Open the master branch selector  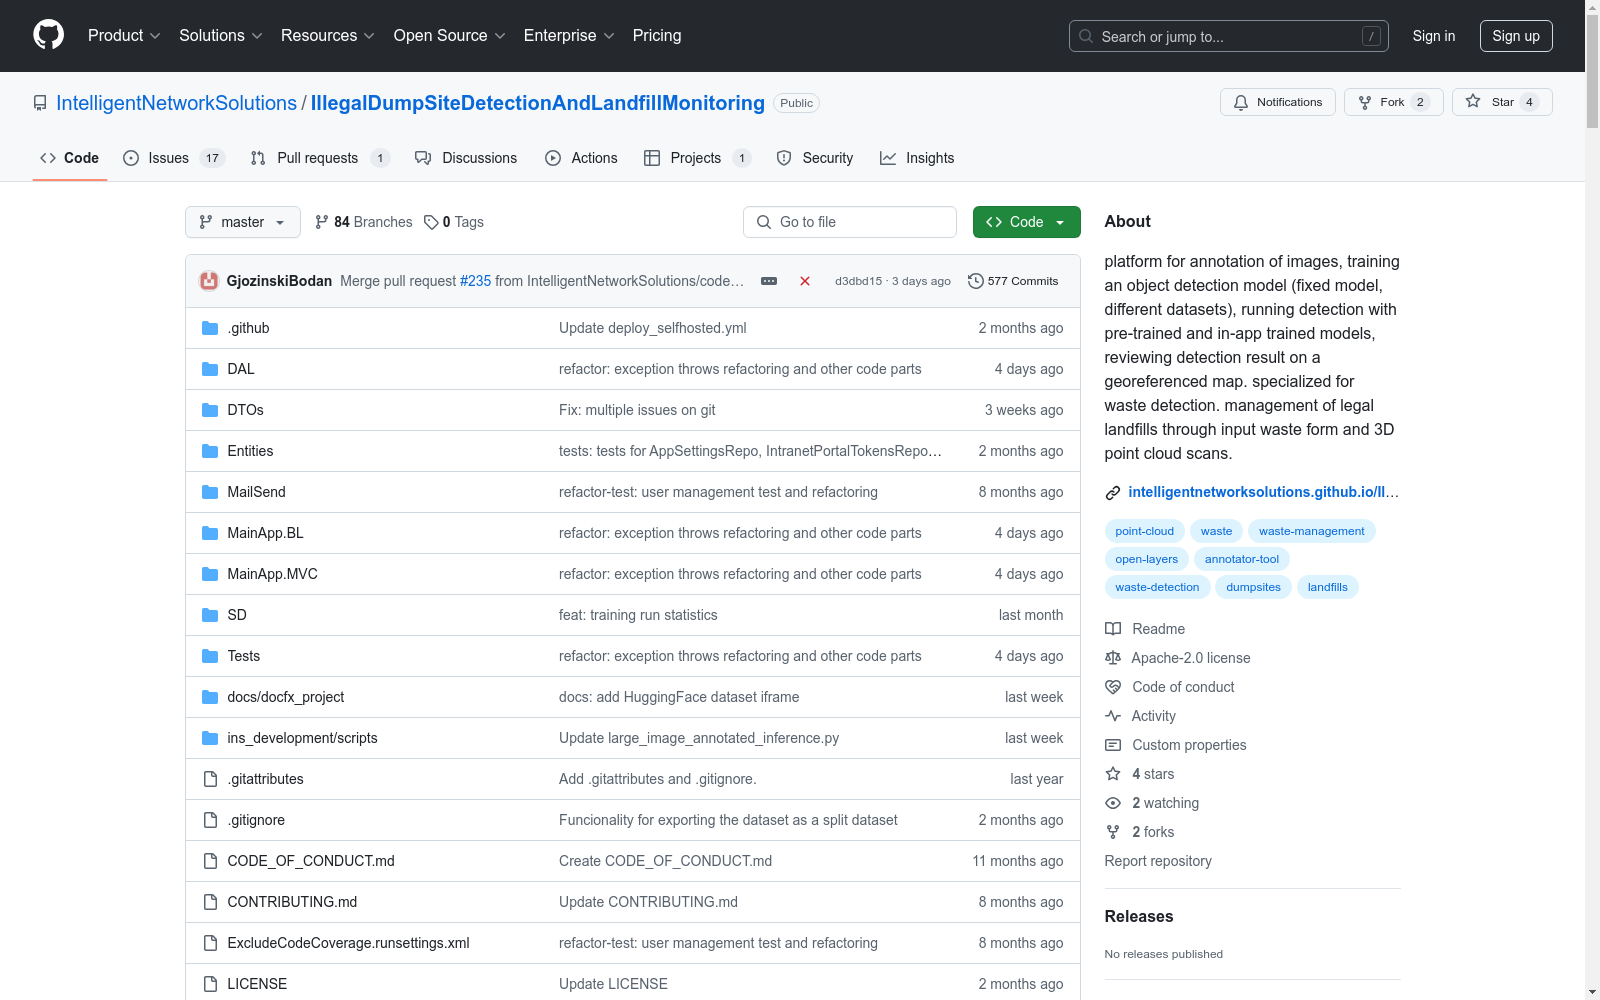click(243, 222)
